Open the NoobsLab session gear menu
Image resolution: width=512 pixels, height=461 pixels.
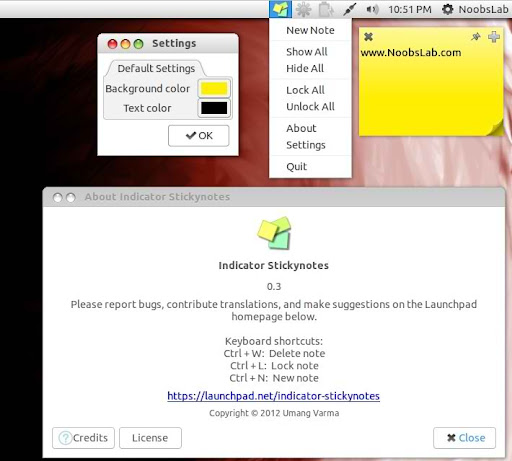[x=475, y=9]
